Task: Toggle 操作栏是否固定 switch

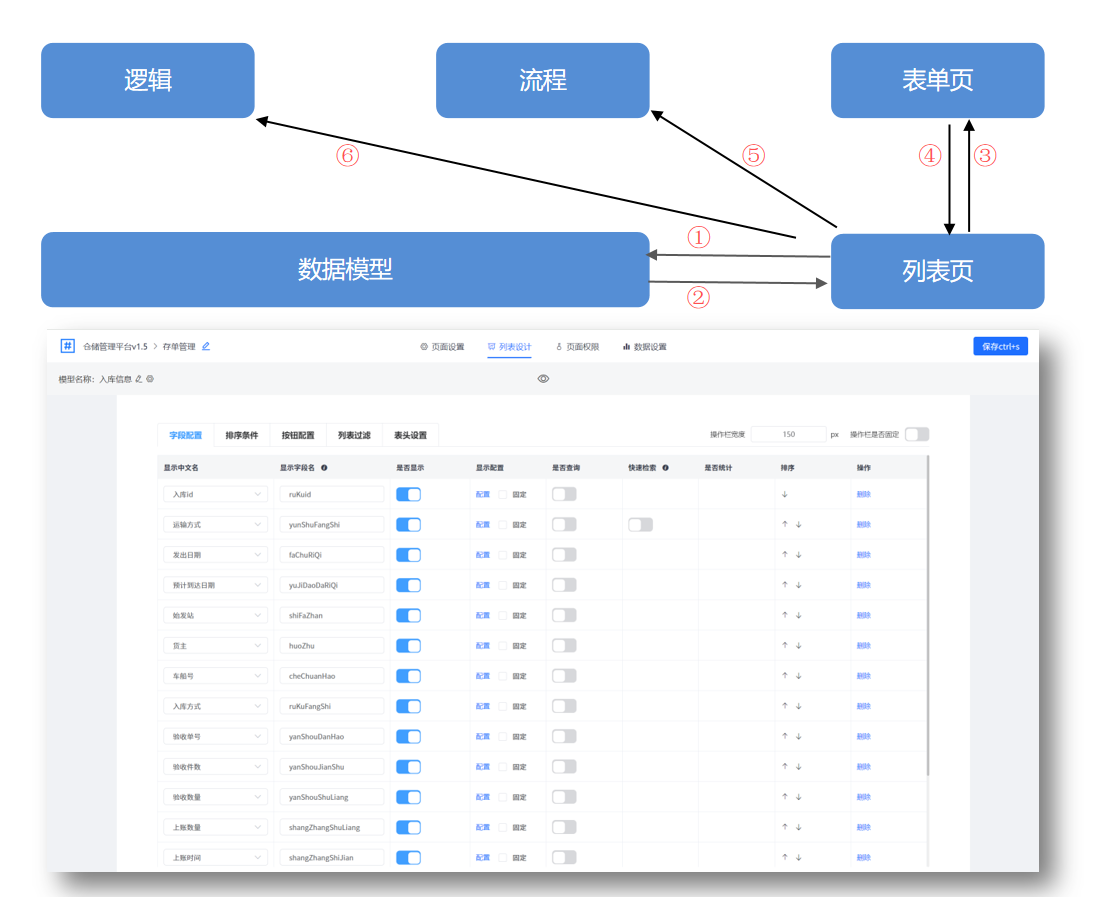Action: click(917, 435)
